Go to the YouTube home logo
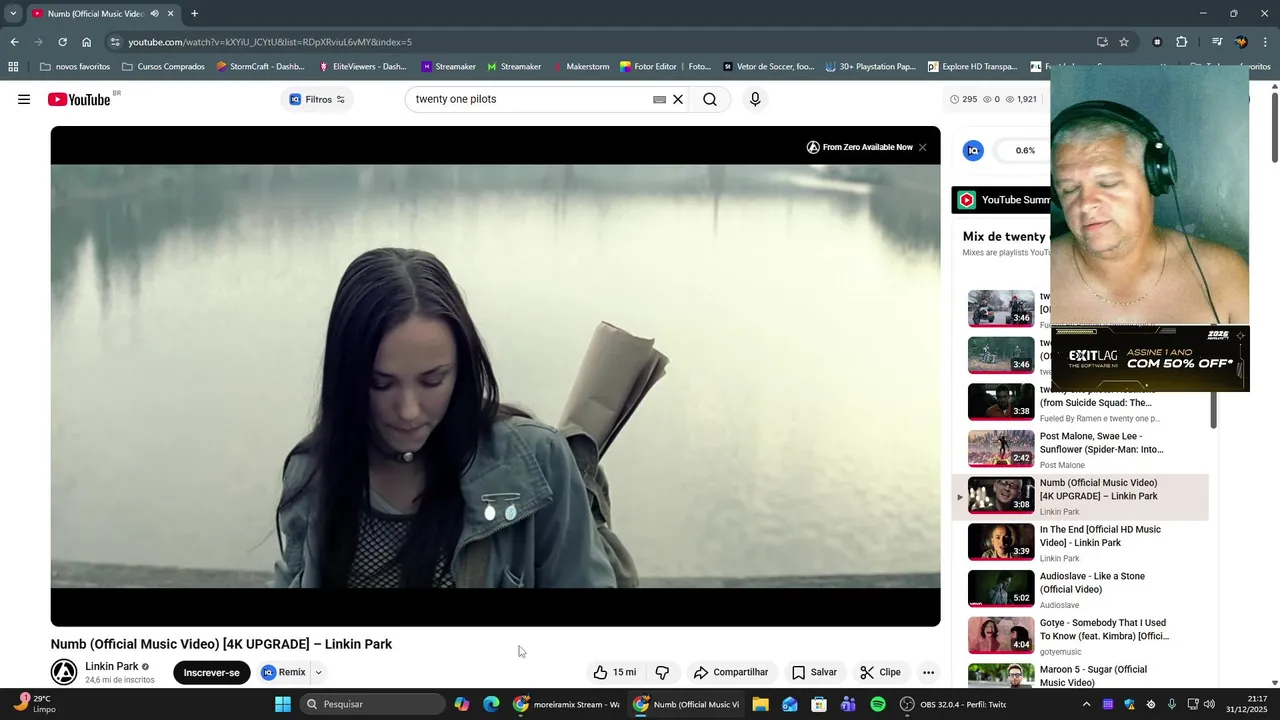The image size is (1280, 720). [x=79, y=99]
